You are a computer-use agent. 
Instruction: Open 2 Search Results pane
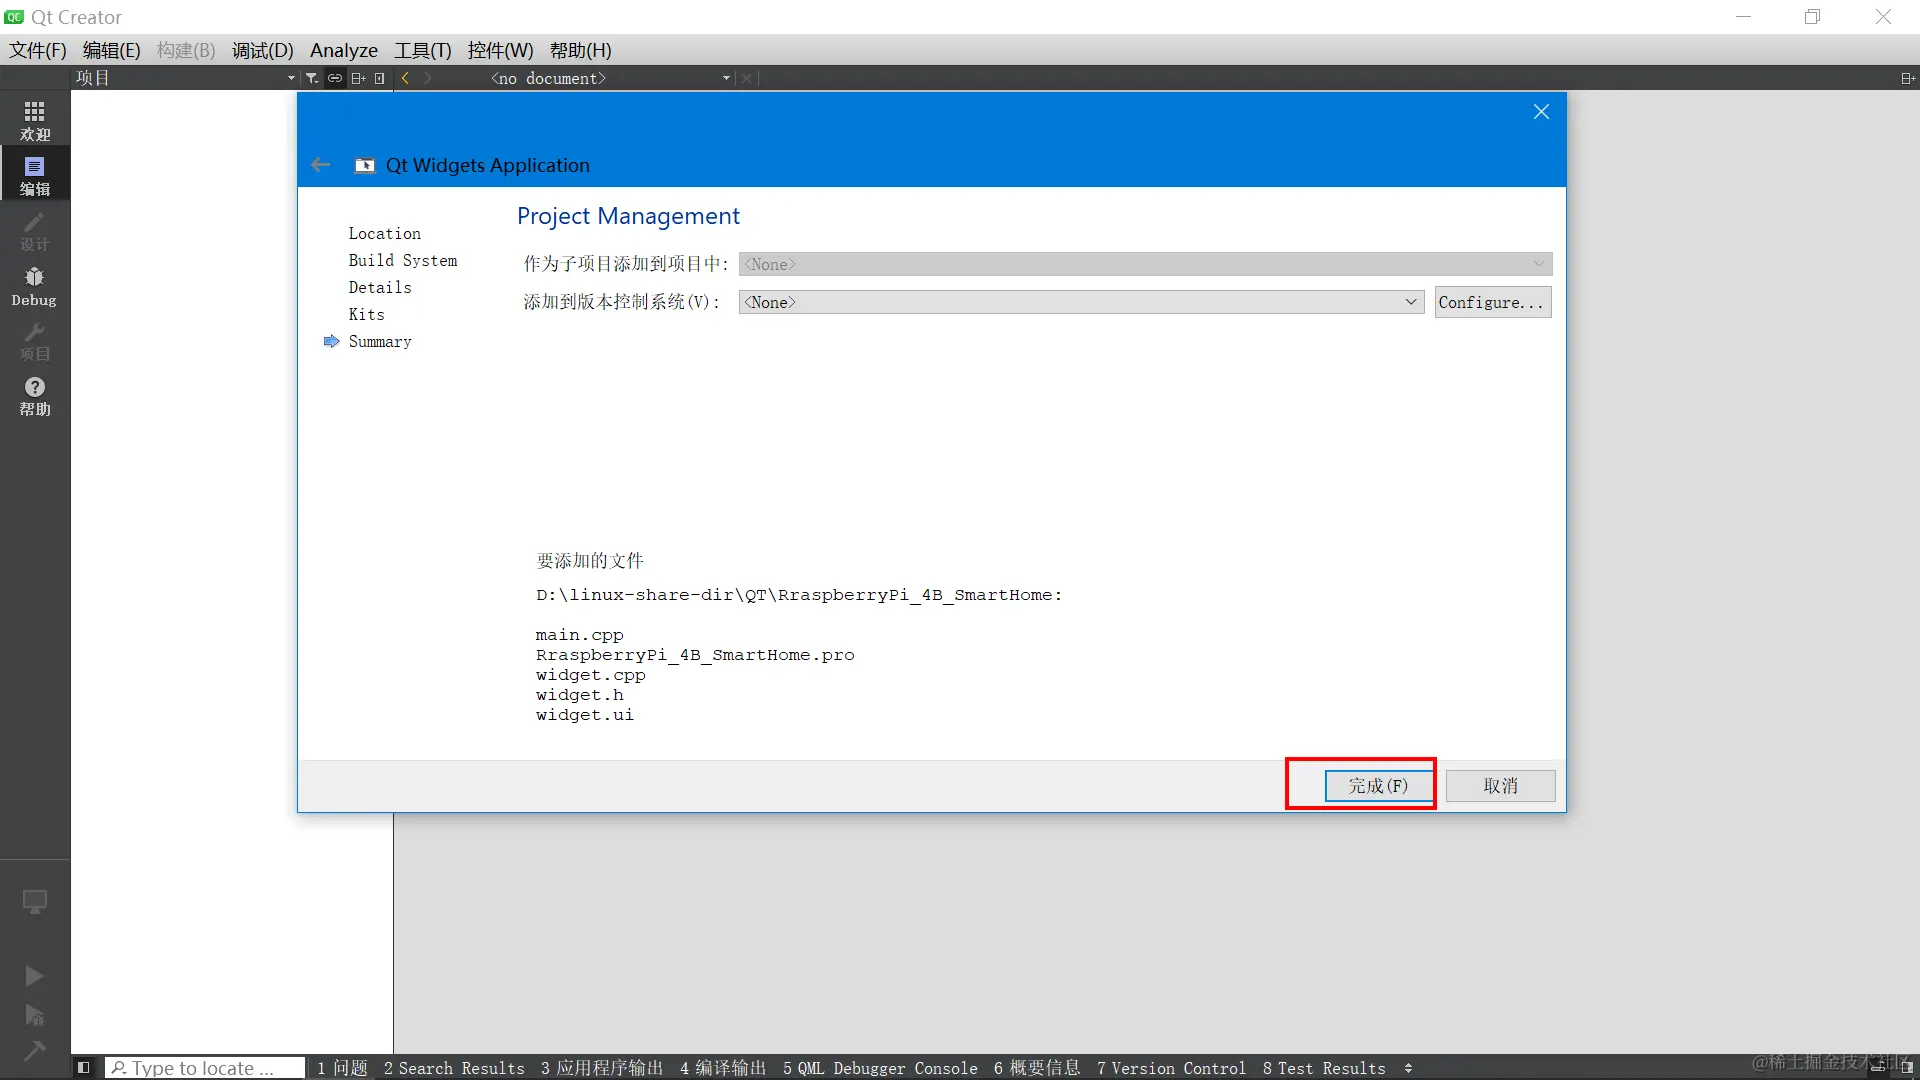tap(454, 1068)
